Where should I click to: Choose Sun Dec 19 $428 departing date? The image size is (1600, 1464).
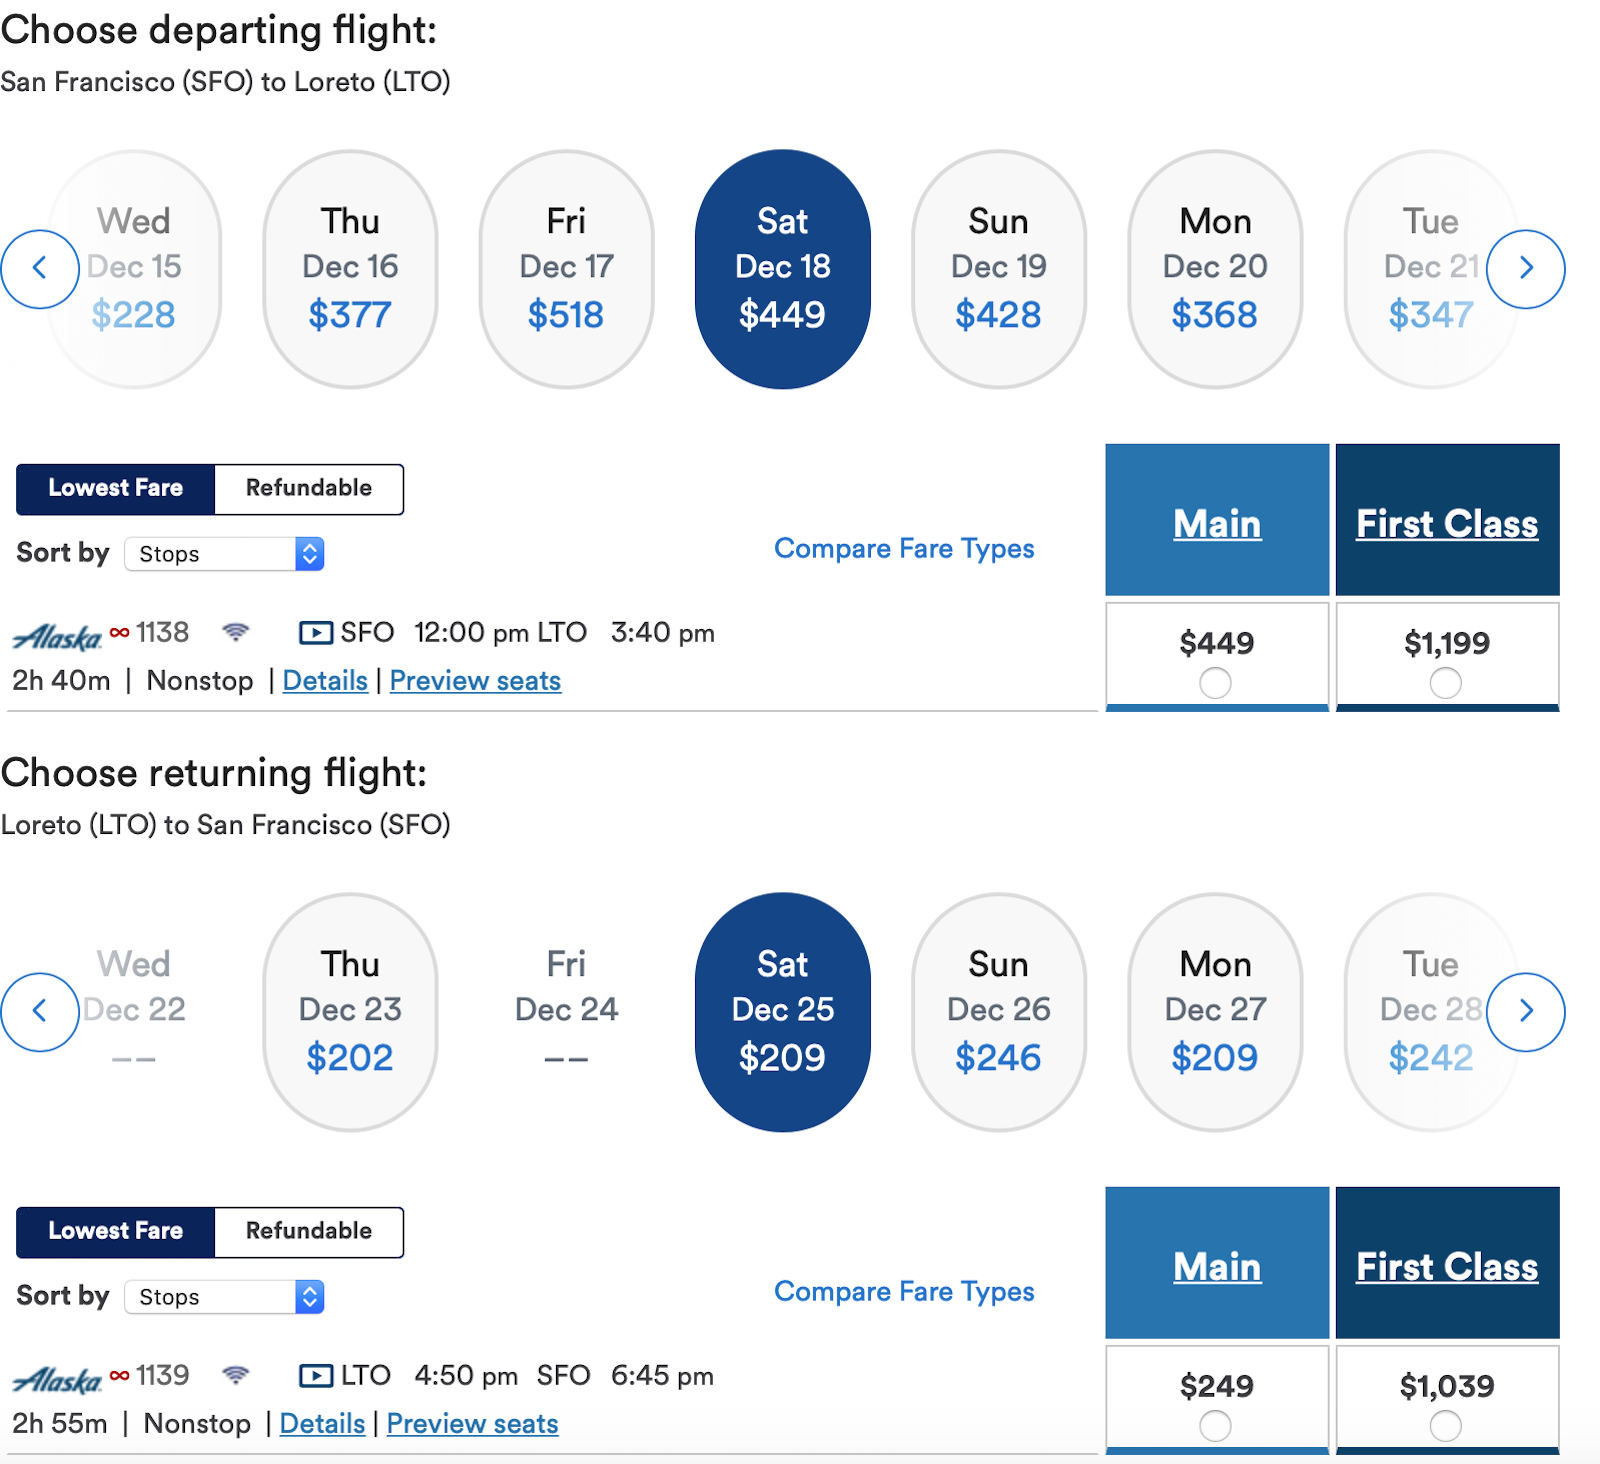999,269
